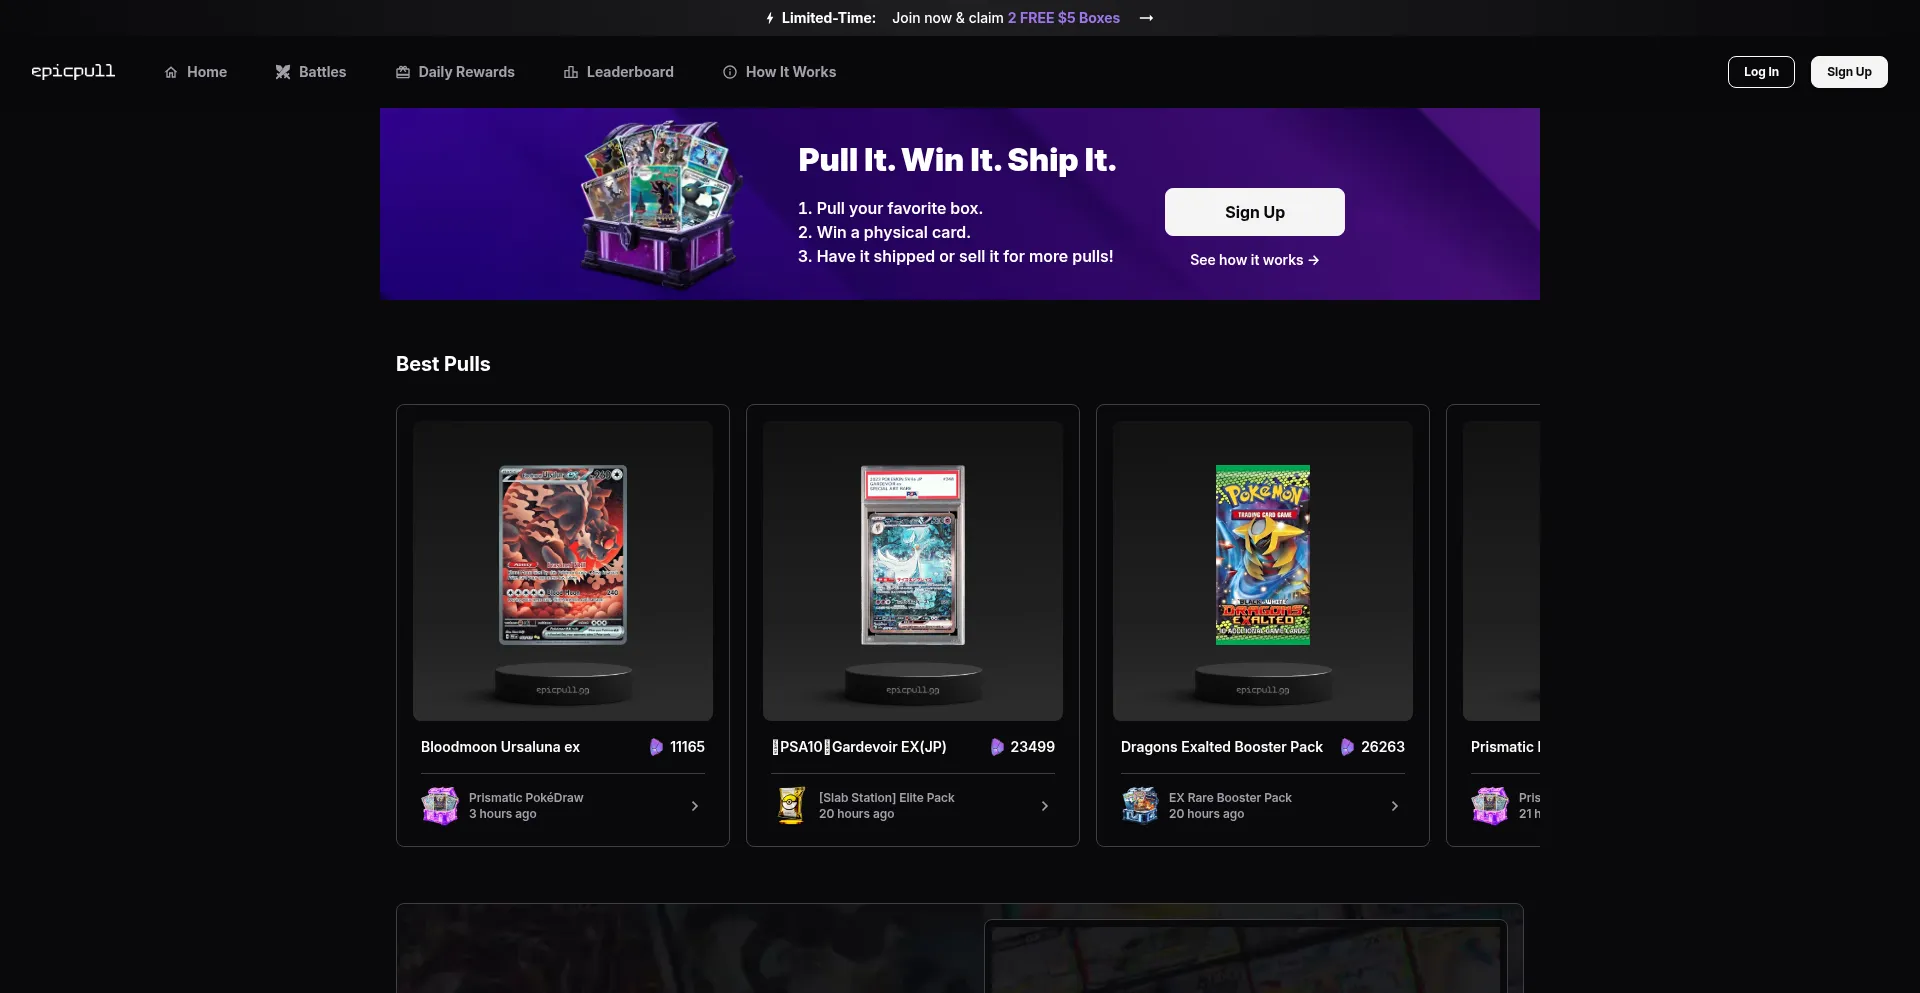This screenshot has height=993, width=1920.
Task: Click the Pull It. Win It. Ship It. headline
Action: [957, 160]
